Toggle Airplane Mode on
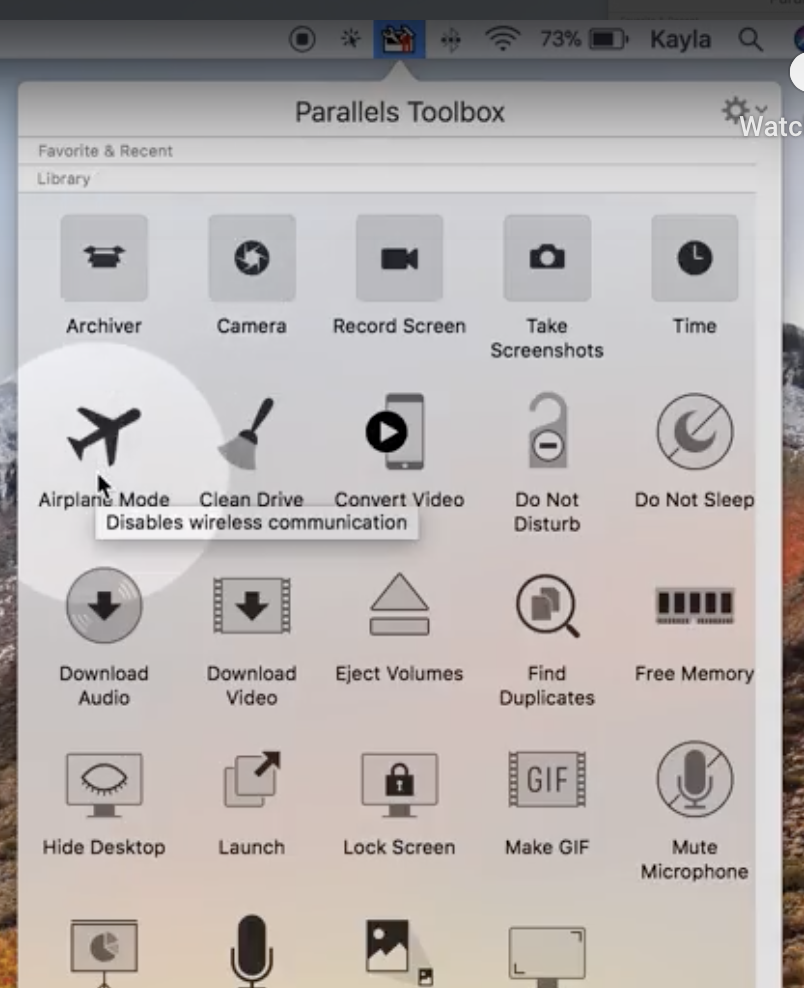The image size is (804, 988). pyautogui.click(x=104, y=433)
